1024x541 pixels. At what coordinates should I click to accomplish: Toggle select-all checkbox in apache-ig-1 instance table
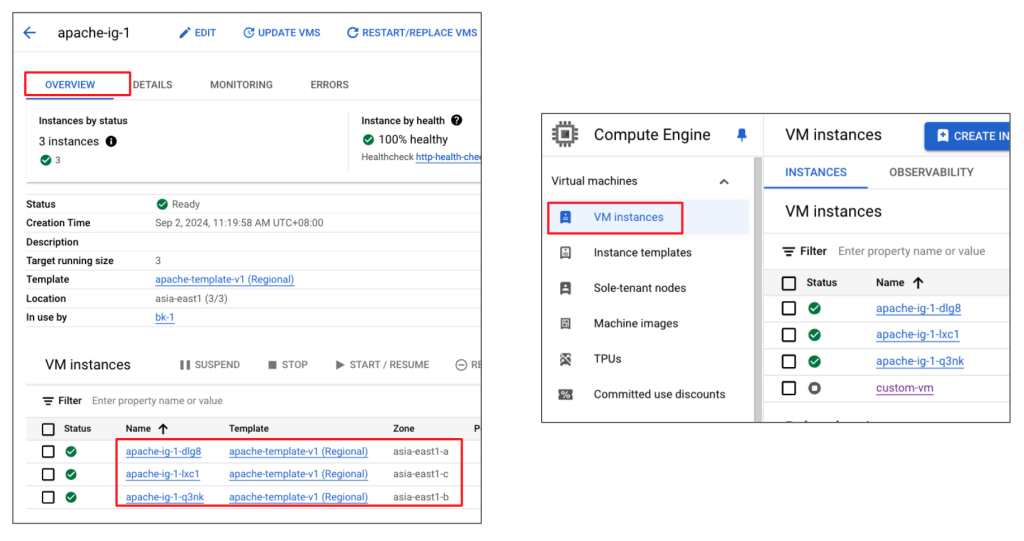coord(48,429)
